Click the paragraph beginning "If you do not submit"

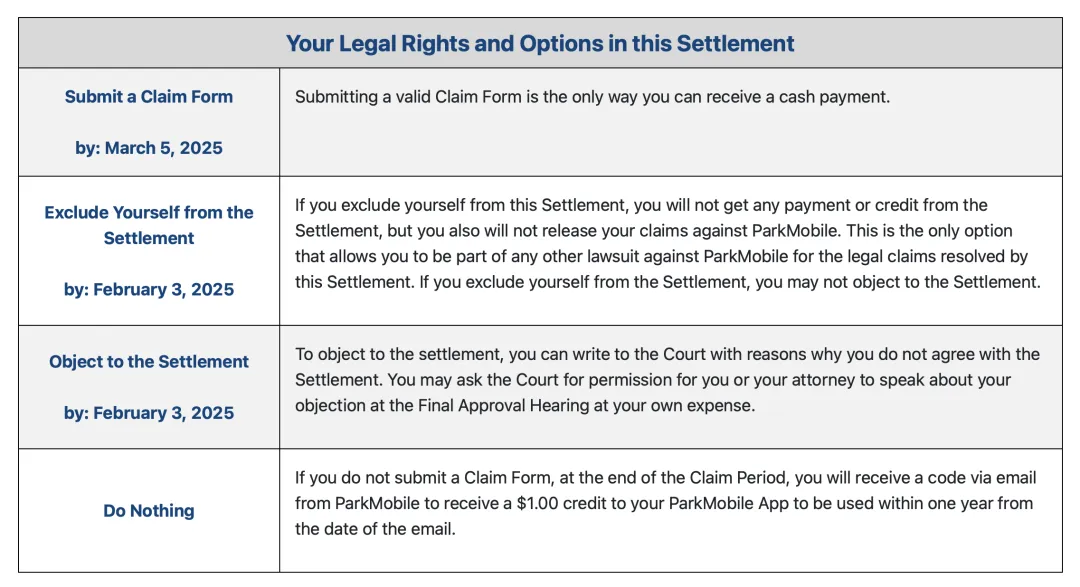point(665,503)
